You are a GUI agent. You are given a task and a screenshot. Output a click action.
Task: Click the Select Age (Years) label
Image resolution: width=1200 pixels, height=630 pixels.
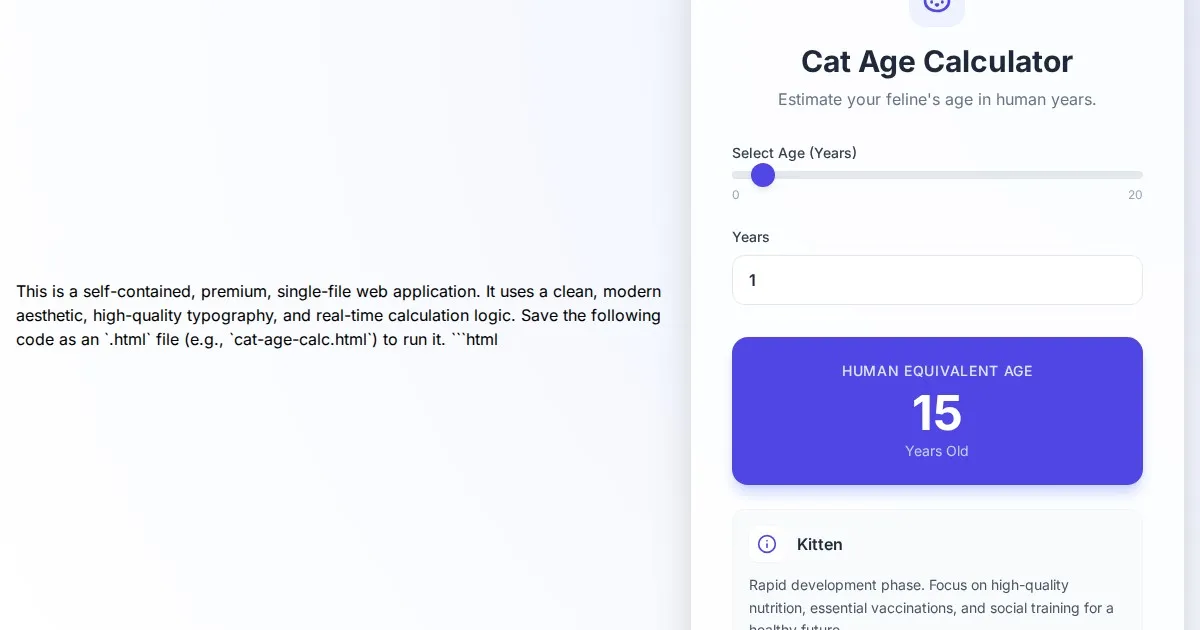794,153
